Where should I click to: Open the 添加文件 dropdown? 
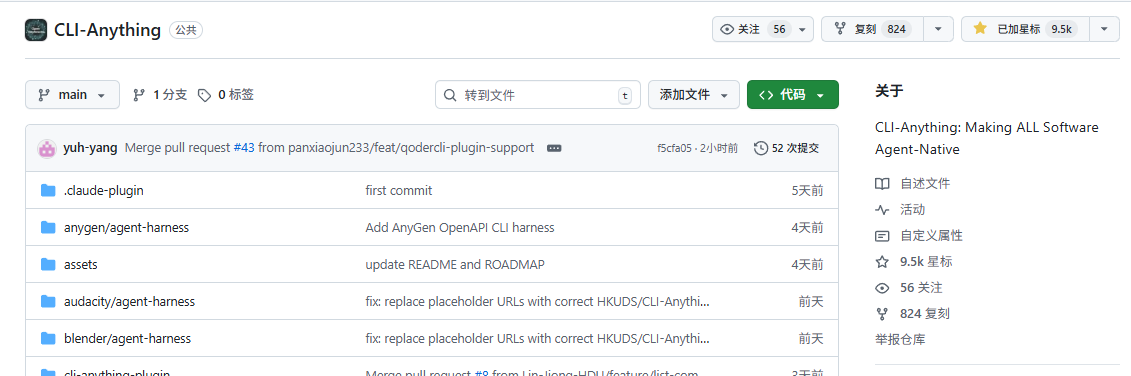point(694,95)
